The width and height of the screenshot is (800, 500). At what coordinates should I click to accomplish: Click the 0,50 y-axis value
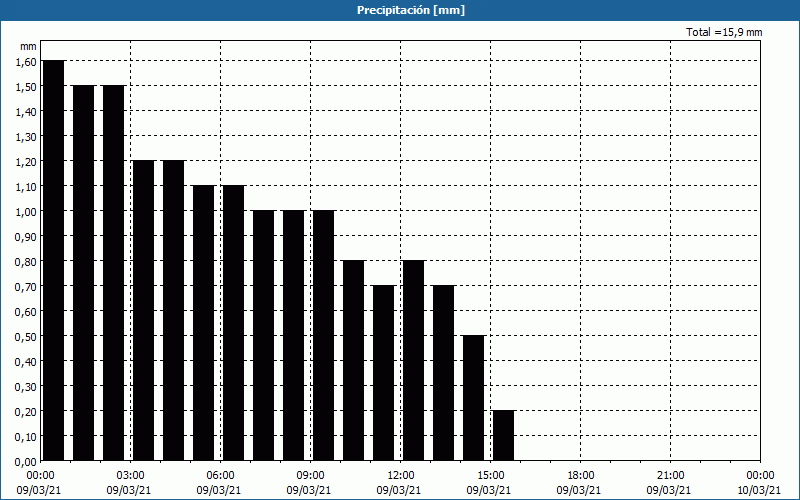point(26,336)
